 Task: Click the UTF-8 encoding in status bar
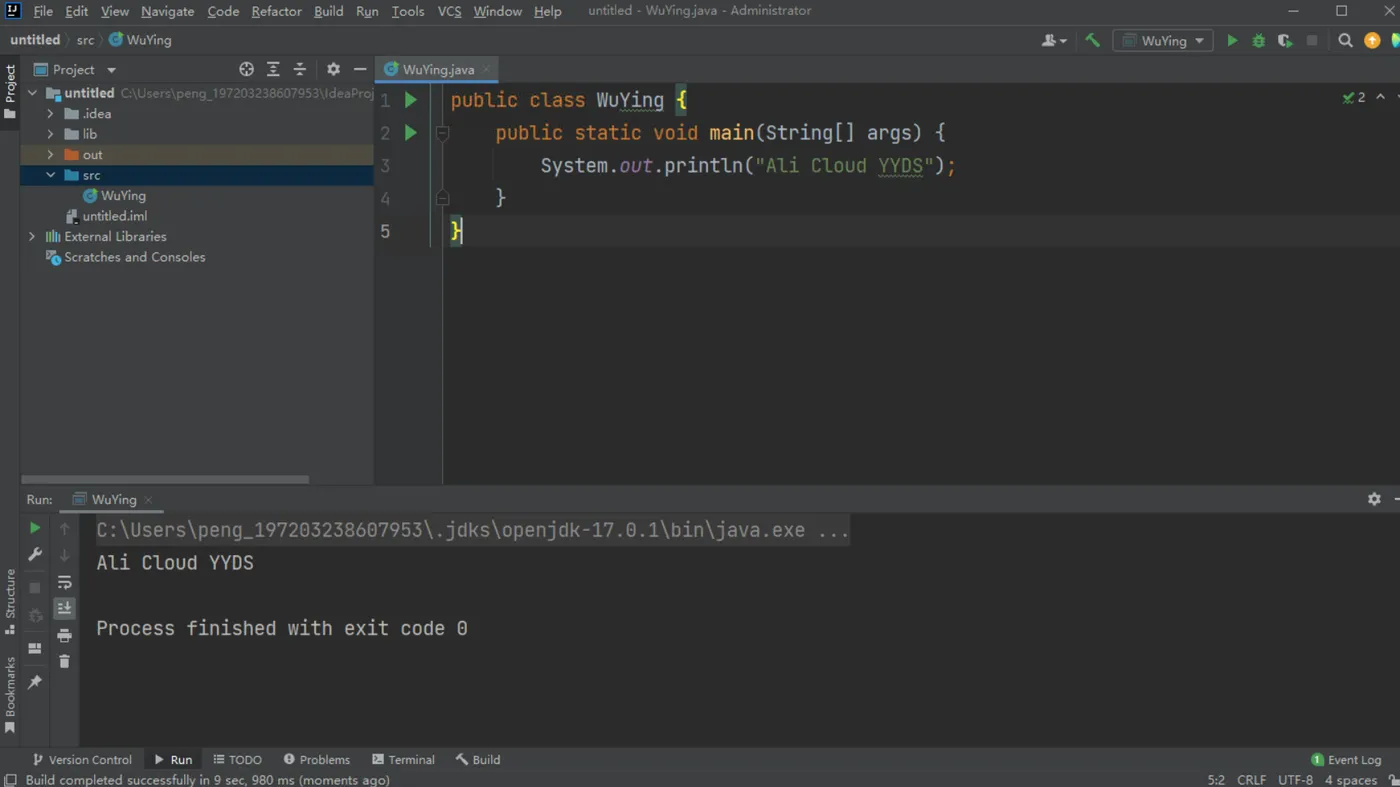[x=1295, y=780]
